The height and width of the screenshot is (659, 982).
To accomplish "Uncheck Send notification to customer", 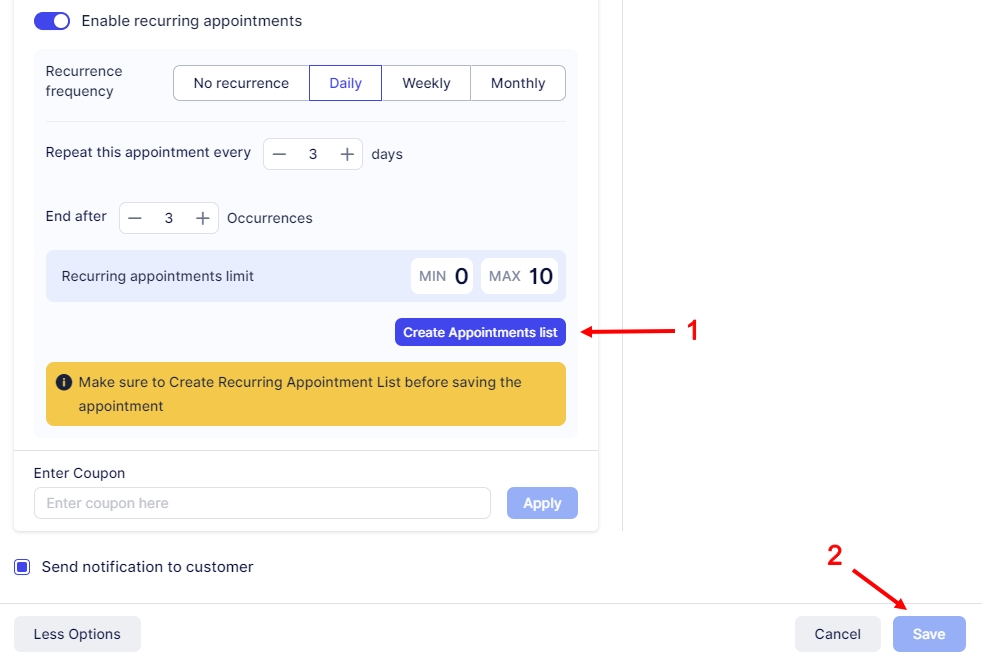I will [x=22, y=567].
